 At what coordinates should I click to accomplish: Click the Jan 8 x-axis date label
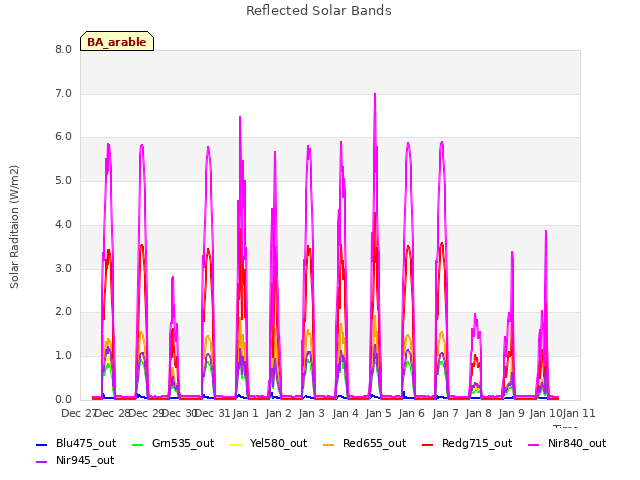478,413
